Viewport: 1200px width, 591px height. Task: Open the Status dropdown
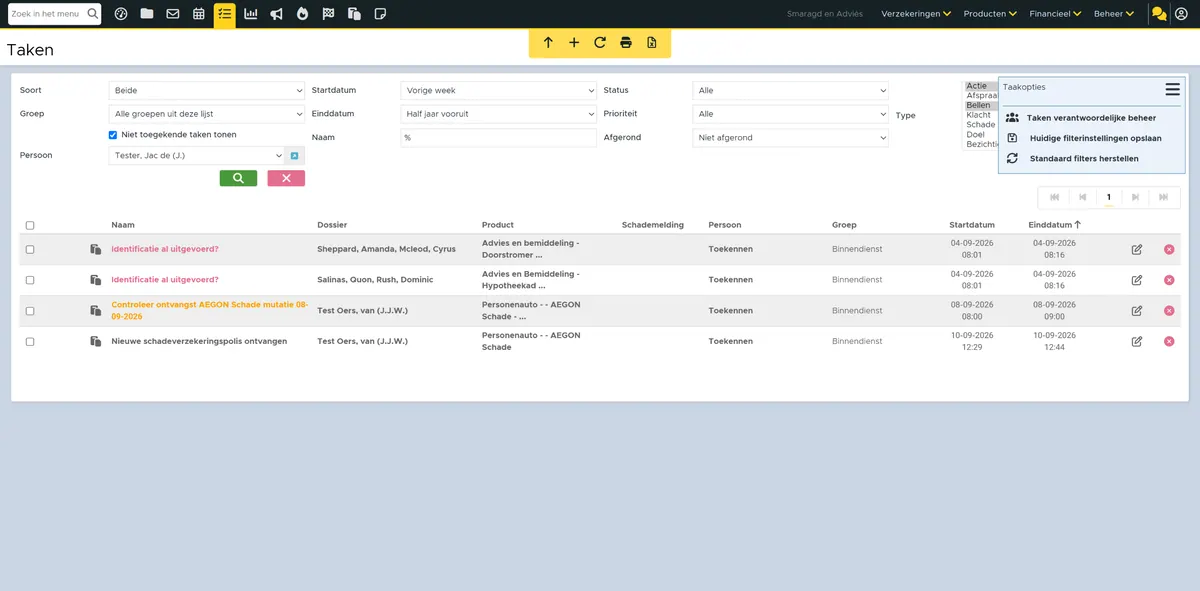click(790, 91)
